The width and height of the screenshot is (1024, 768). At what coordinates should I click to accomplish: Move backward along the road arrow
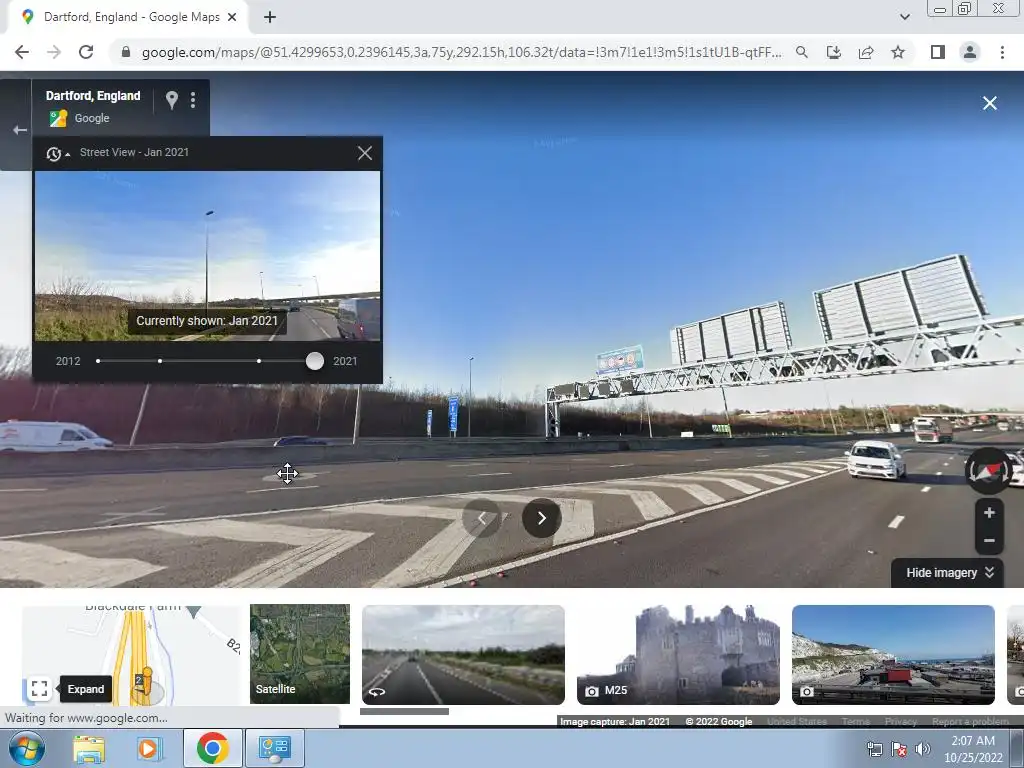[481, 518]
